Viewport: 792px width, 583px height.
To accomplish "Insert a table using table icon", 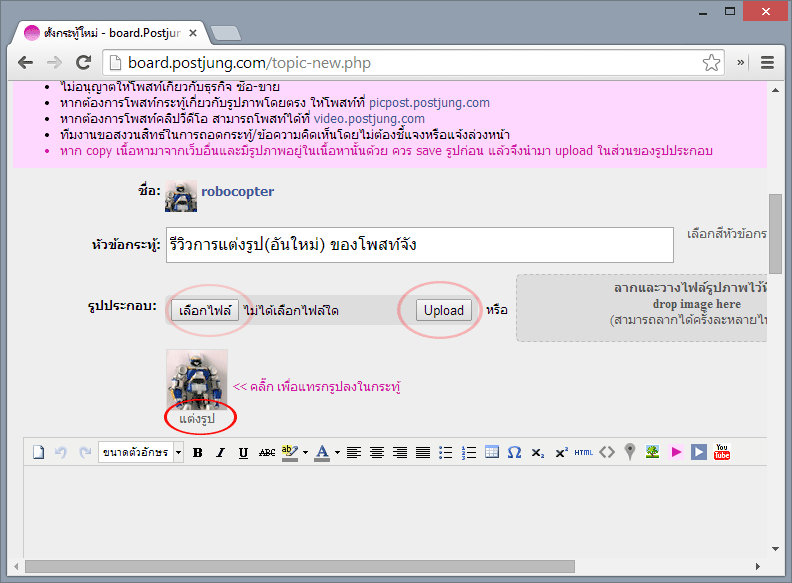I will [491, 452].
